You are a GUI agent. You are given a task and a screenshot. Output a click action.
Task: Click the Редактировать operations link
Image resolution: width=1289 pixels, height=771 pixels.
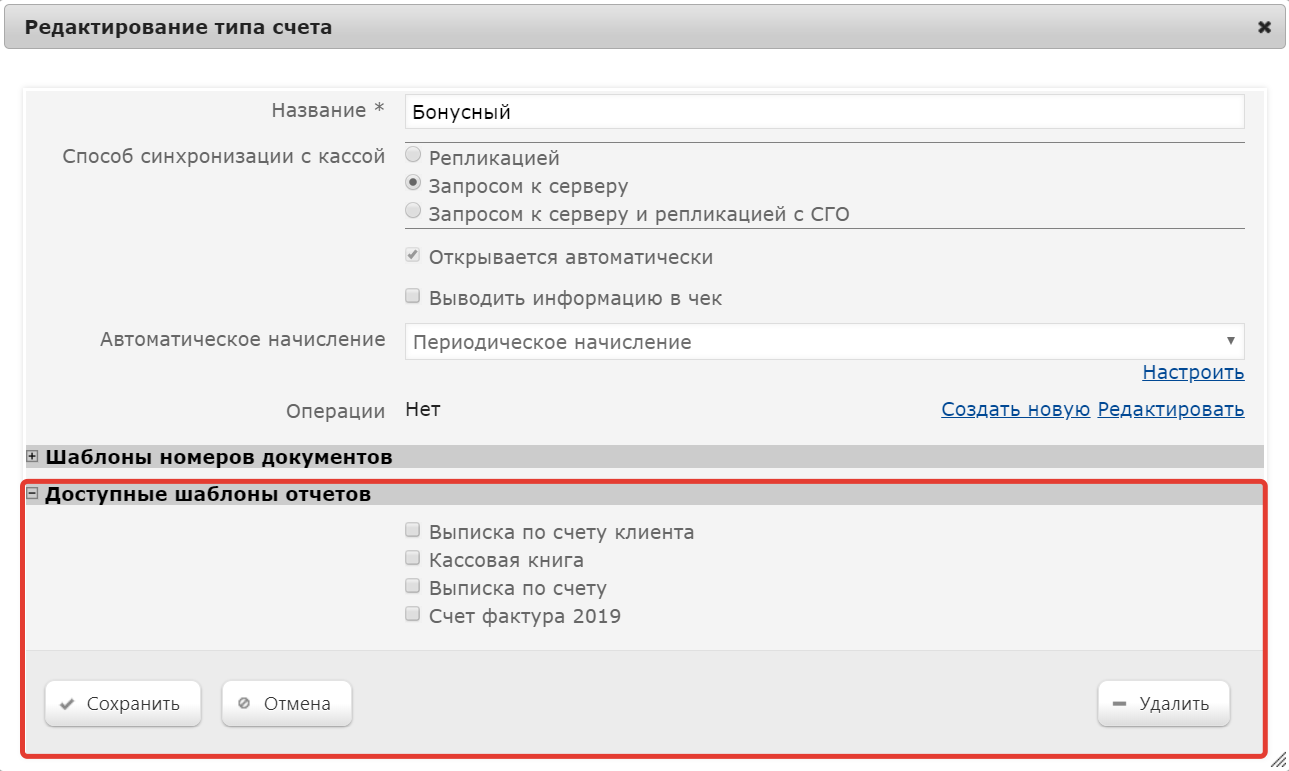(1171, 409)
